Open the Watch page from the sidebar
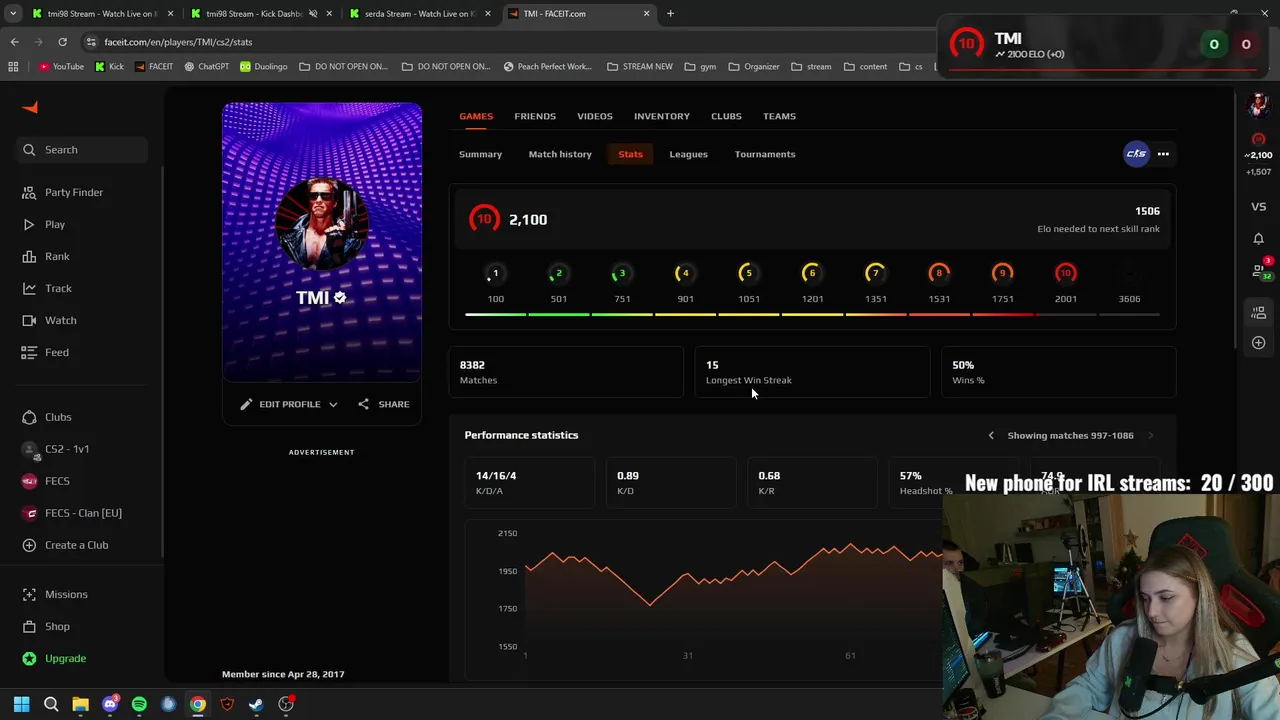Image resolution: width=1280 pixels, height=720 pixels. pos(60,320)
